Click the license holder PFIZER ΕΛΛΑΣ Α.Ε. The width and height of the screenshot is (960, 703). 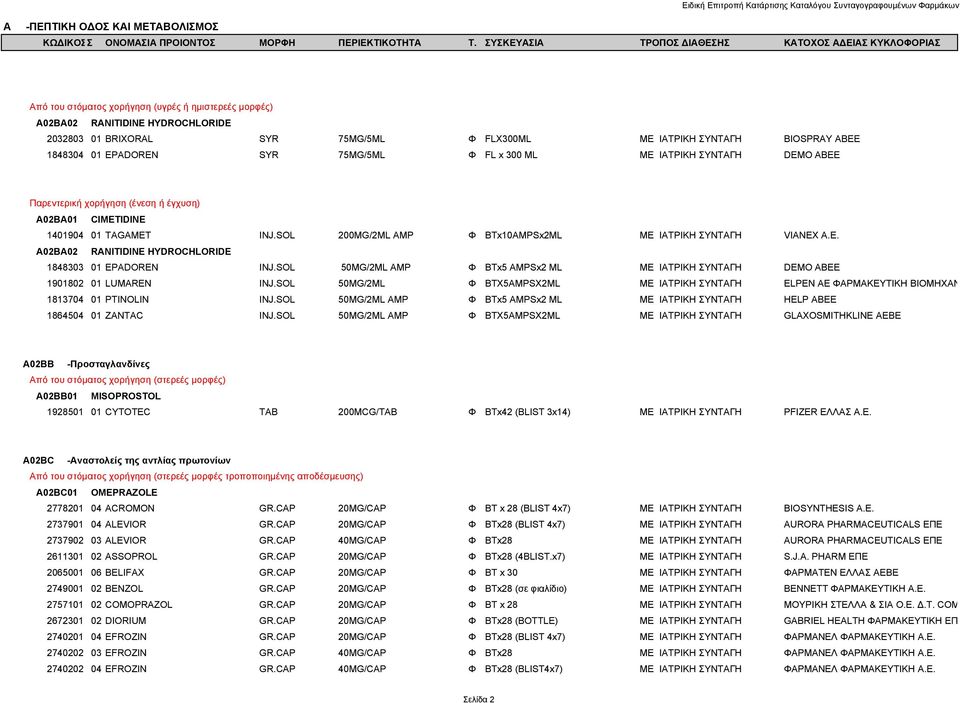pos(827,412)
